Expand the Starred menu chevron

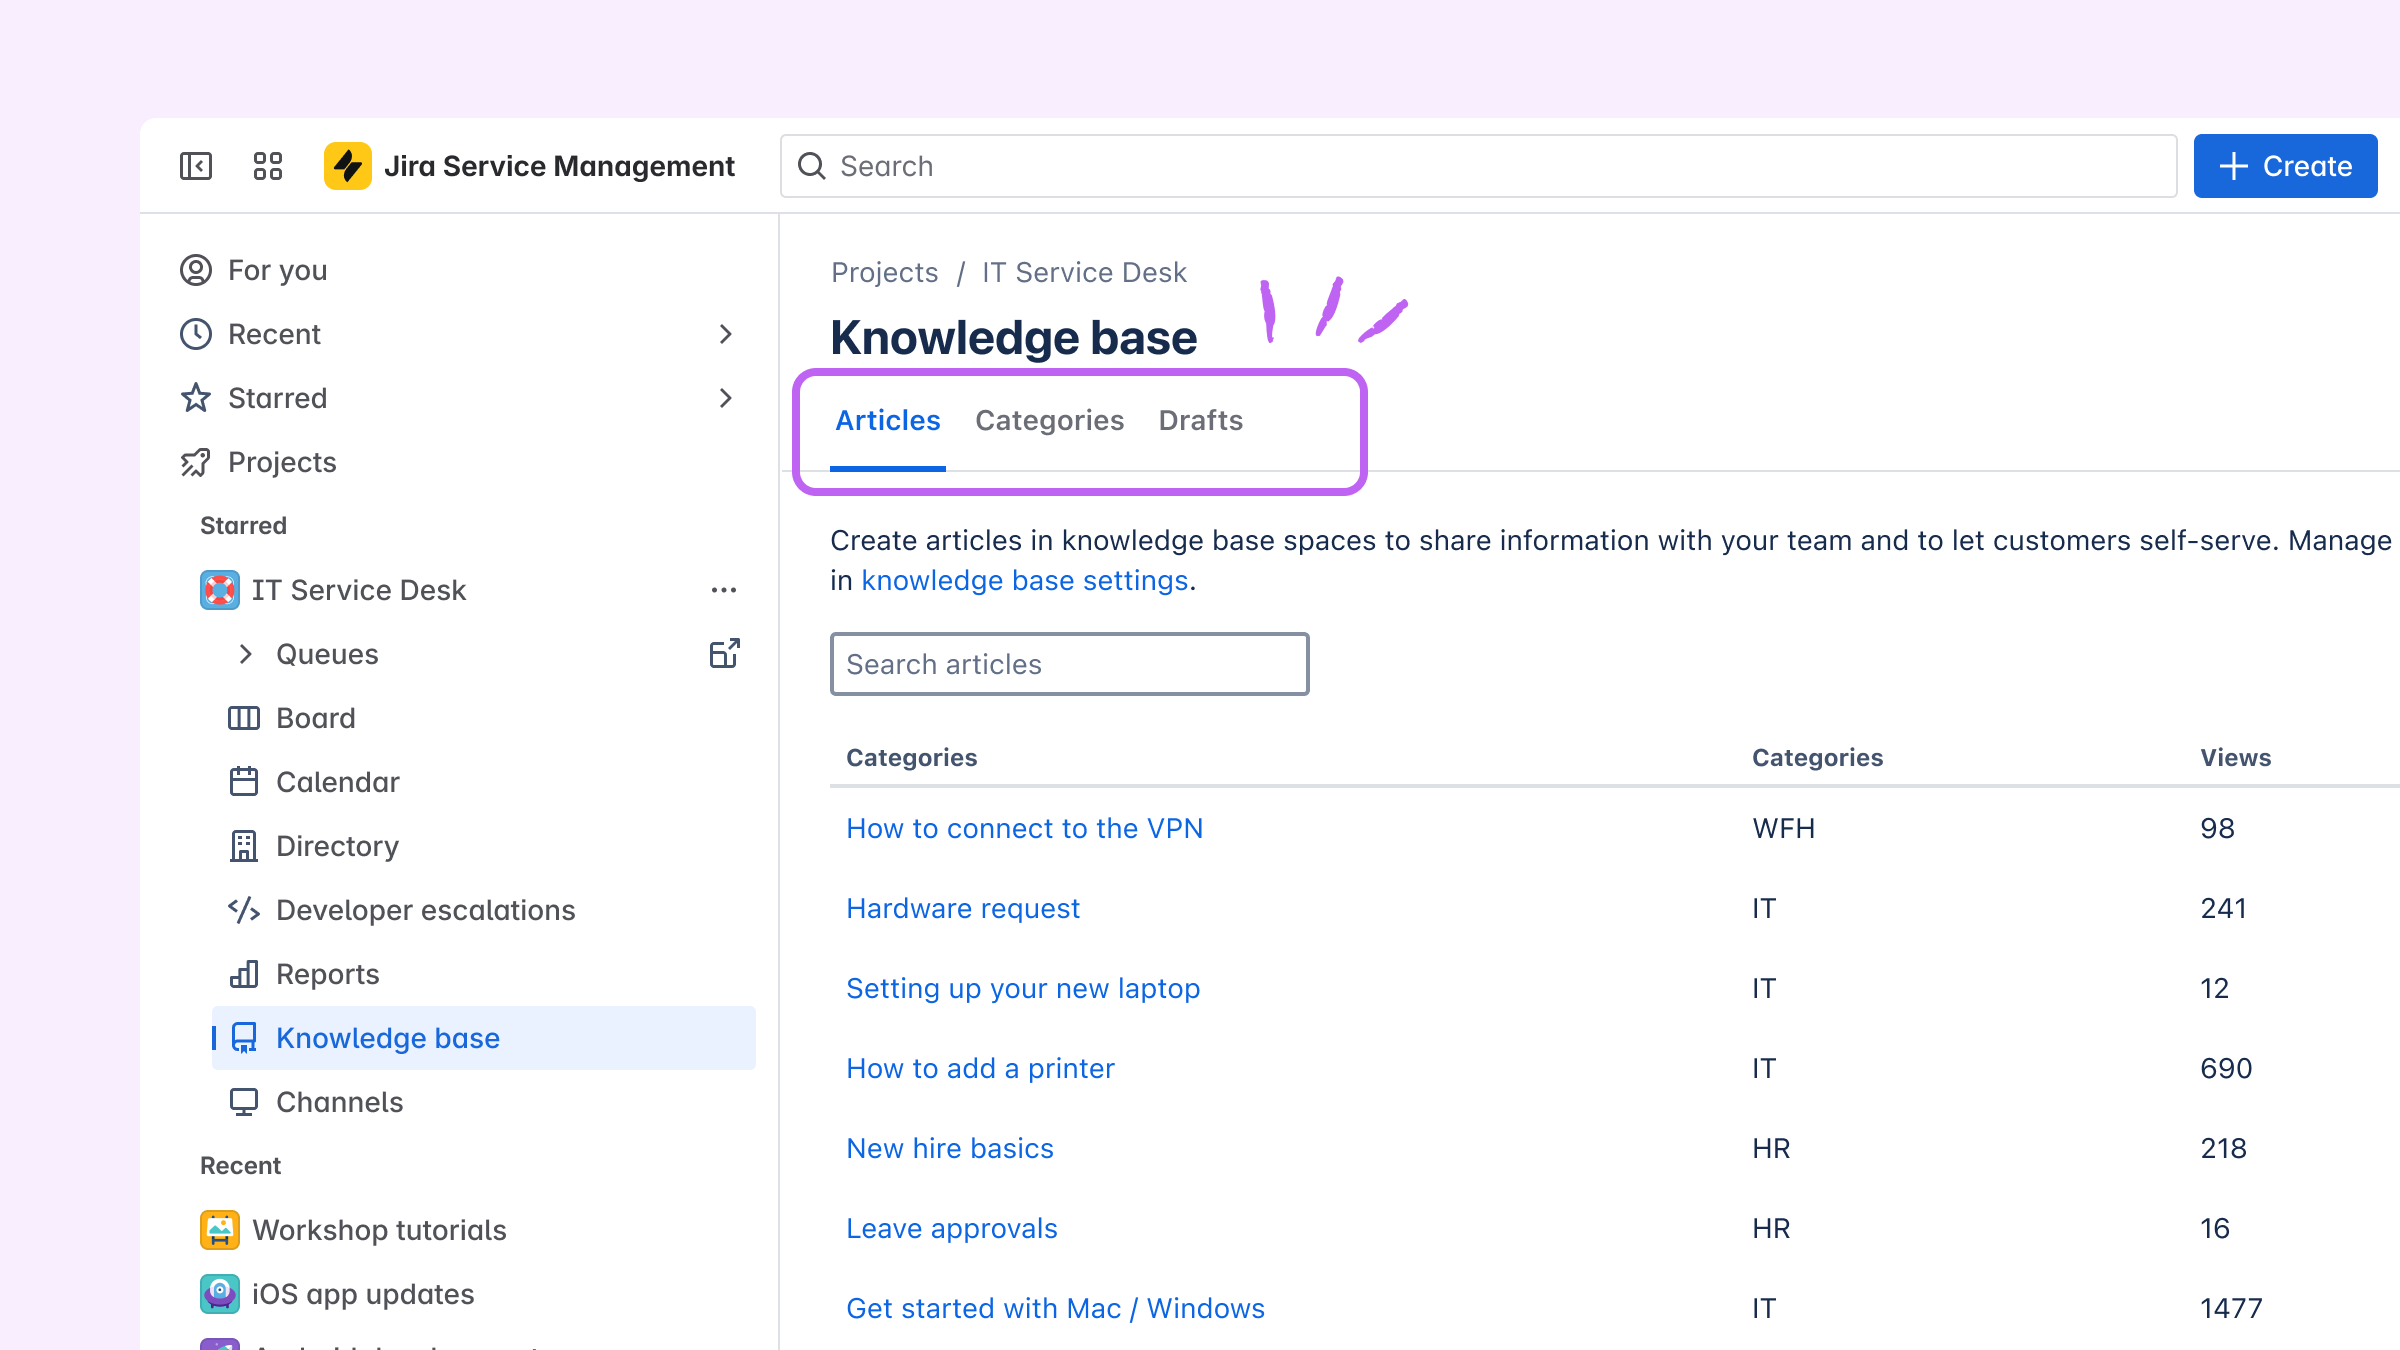pos(726,398)
